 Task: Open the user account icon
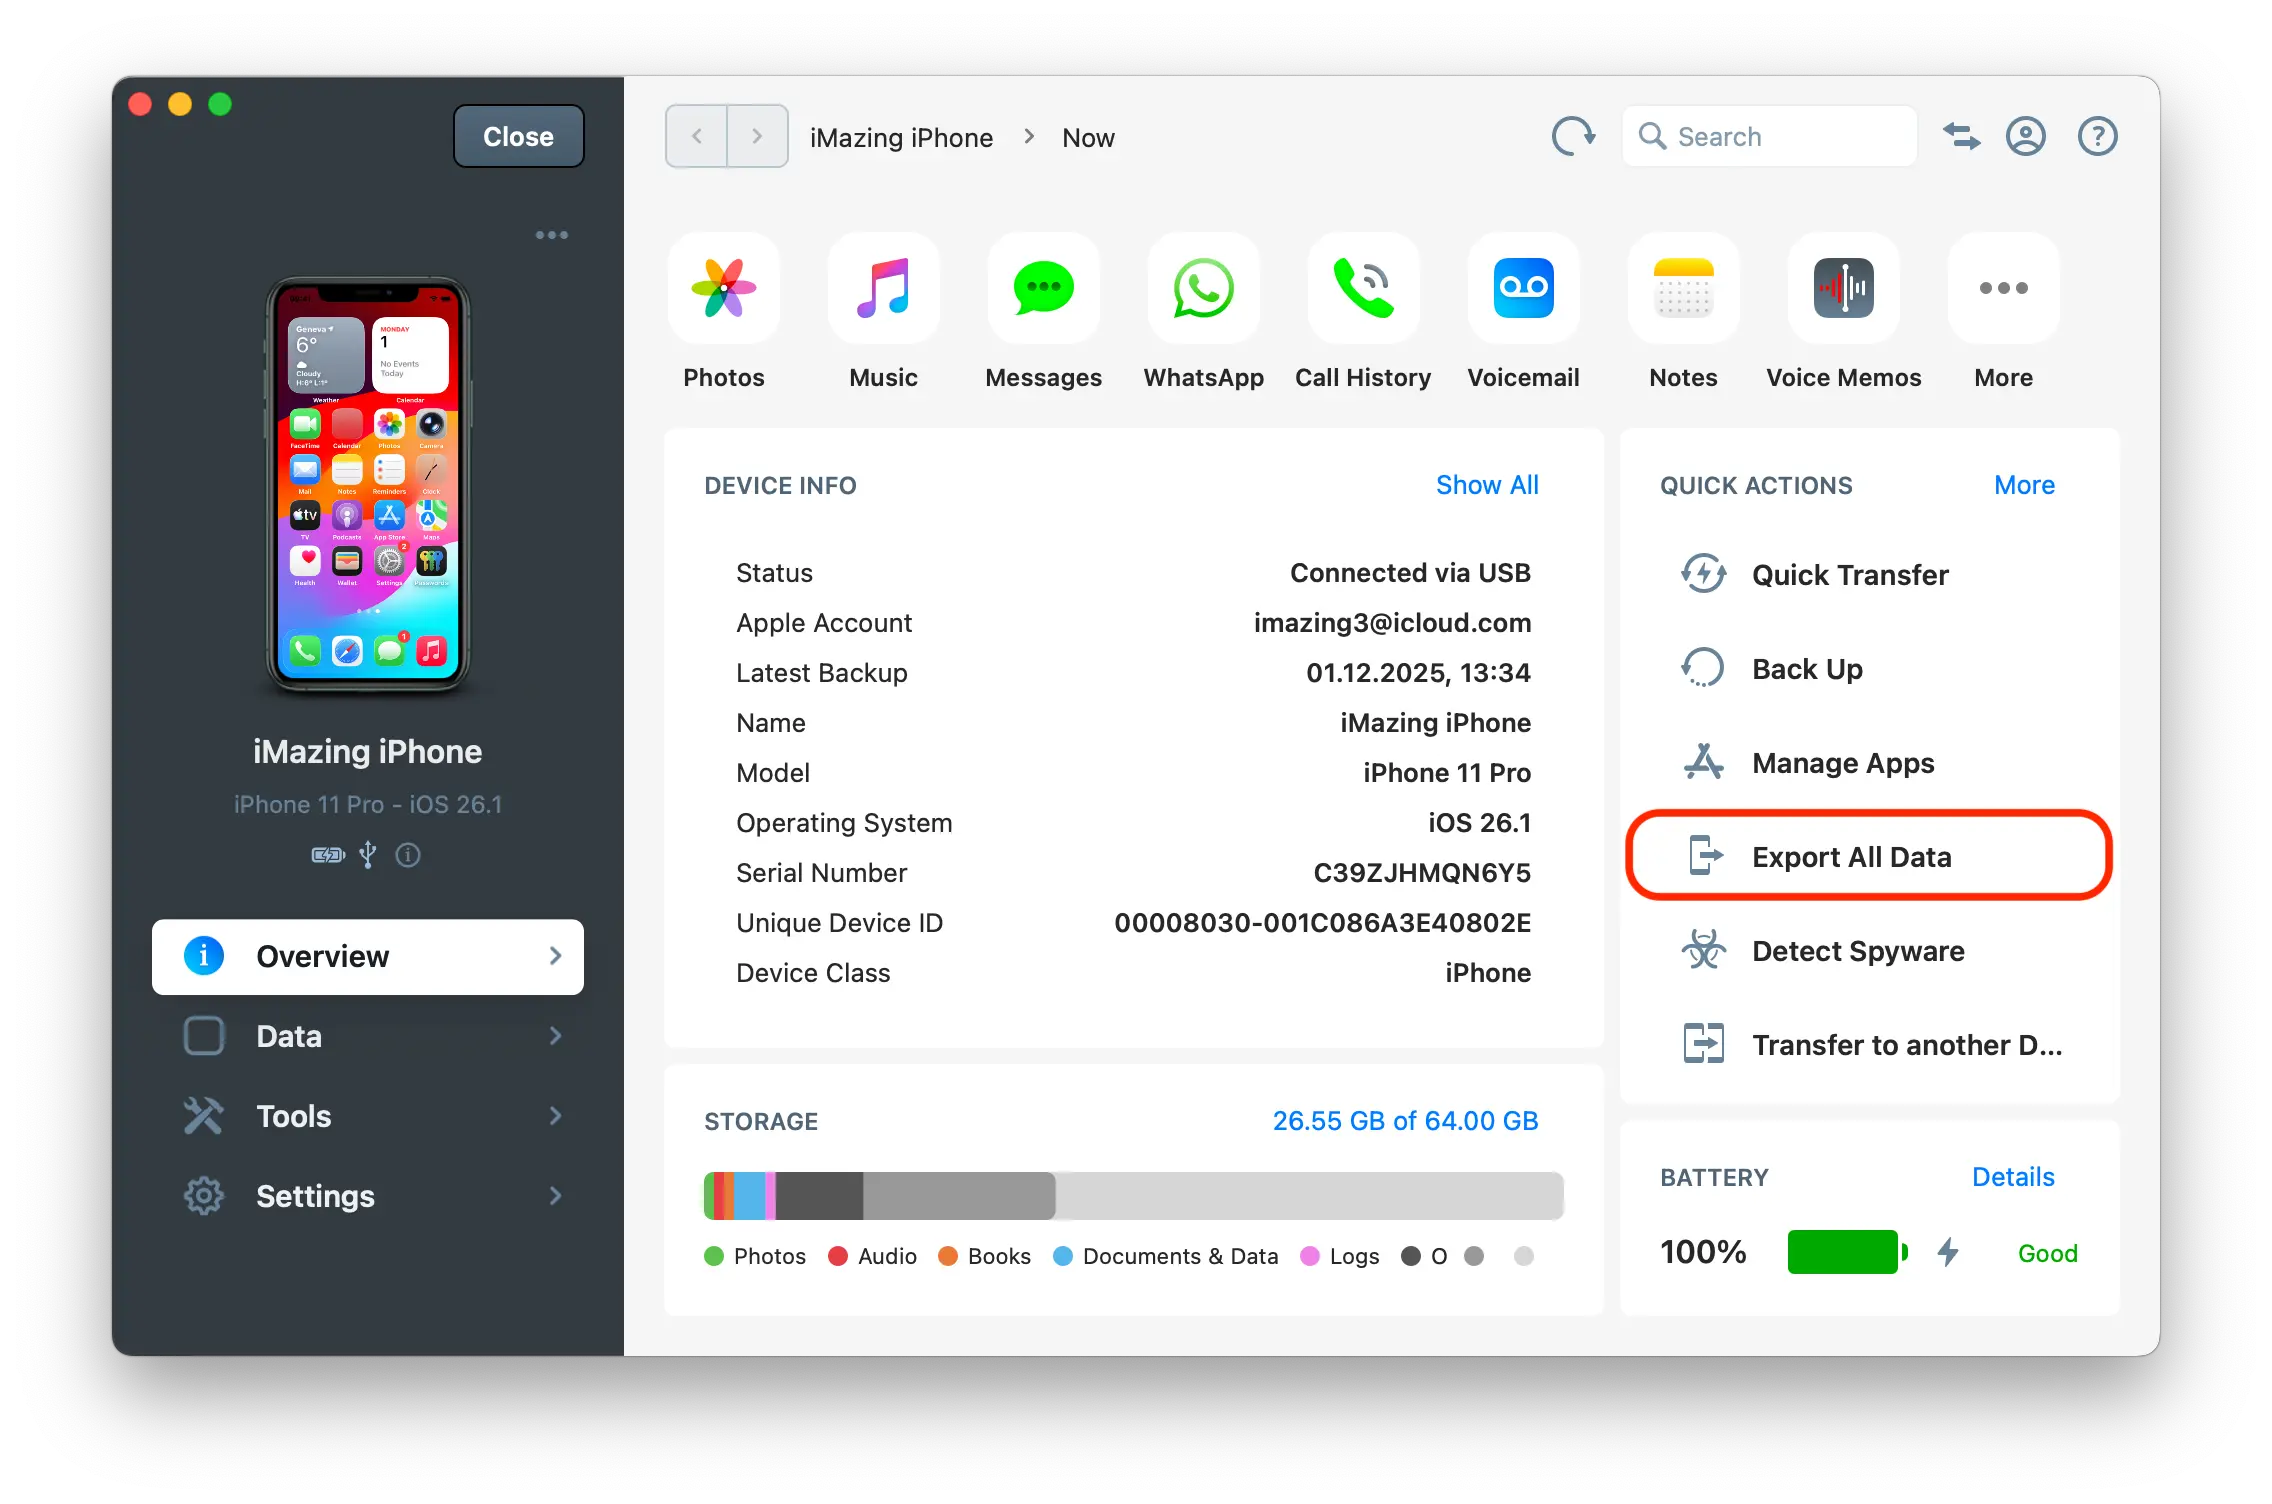tap(2025, 136)
